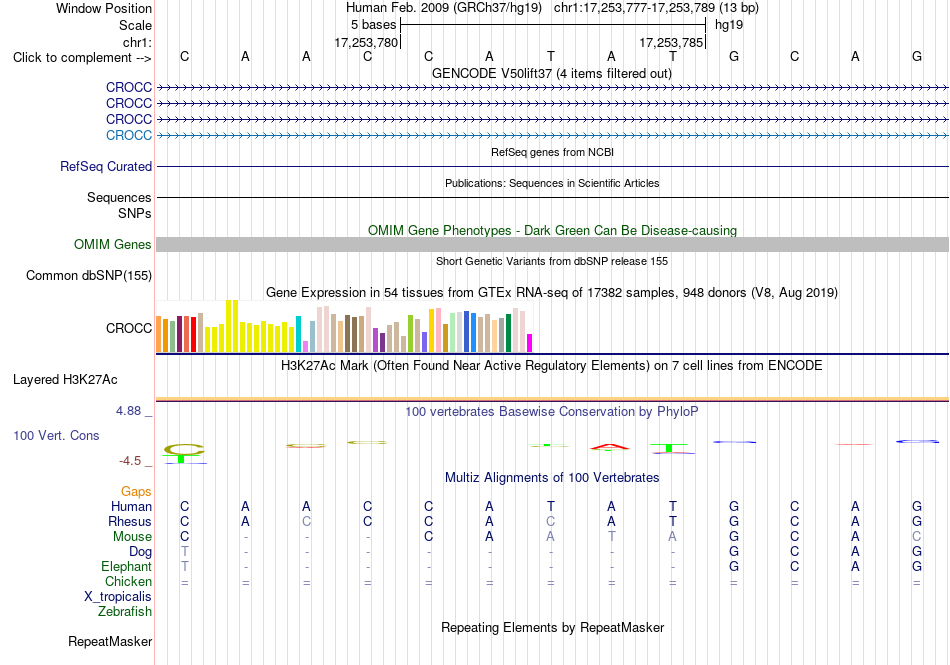The height and width of the screenshot is (665, 950).
Task: Click the 17,253,780 ruler coordinate
Action: tap(367, 43)
